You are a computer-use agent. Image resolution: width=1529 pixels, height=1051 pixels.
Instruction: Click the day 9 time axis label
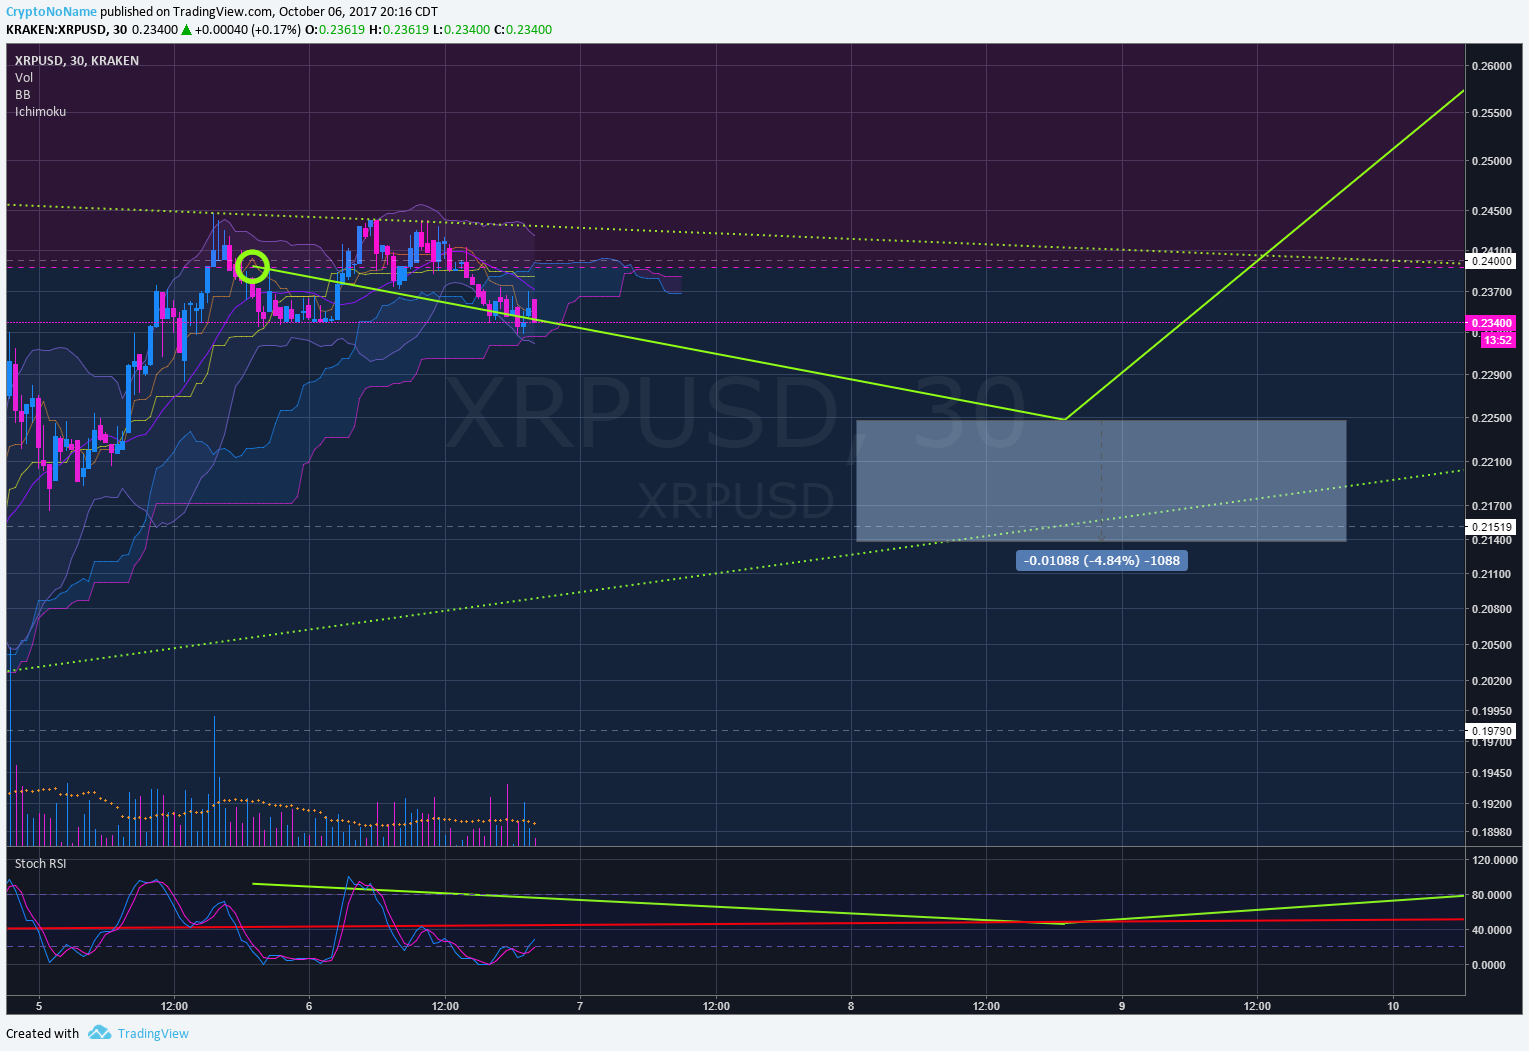coord(1122,1007)
